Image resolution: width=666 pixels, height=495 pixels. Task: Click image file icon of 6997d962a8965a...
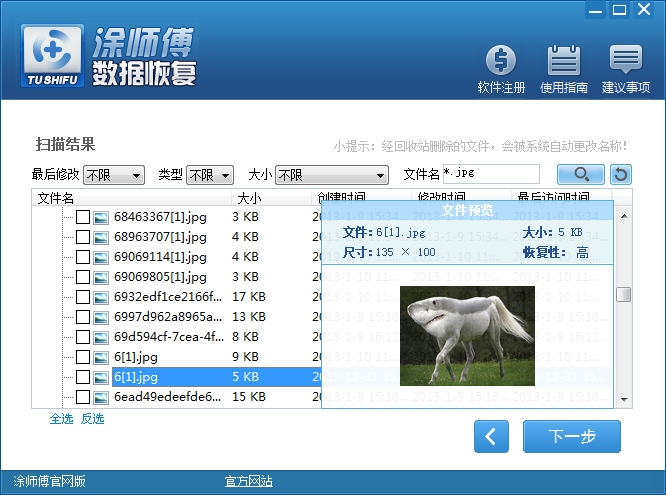tap(101, 317)
